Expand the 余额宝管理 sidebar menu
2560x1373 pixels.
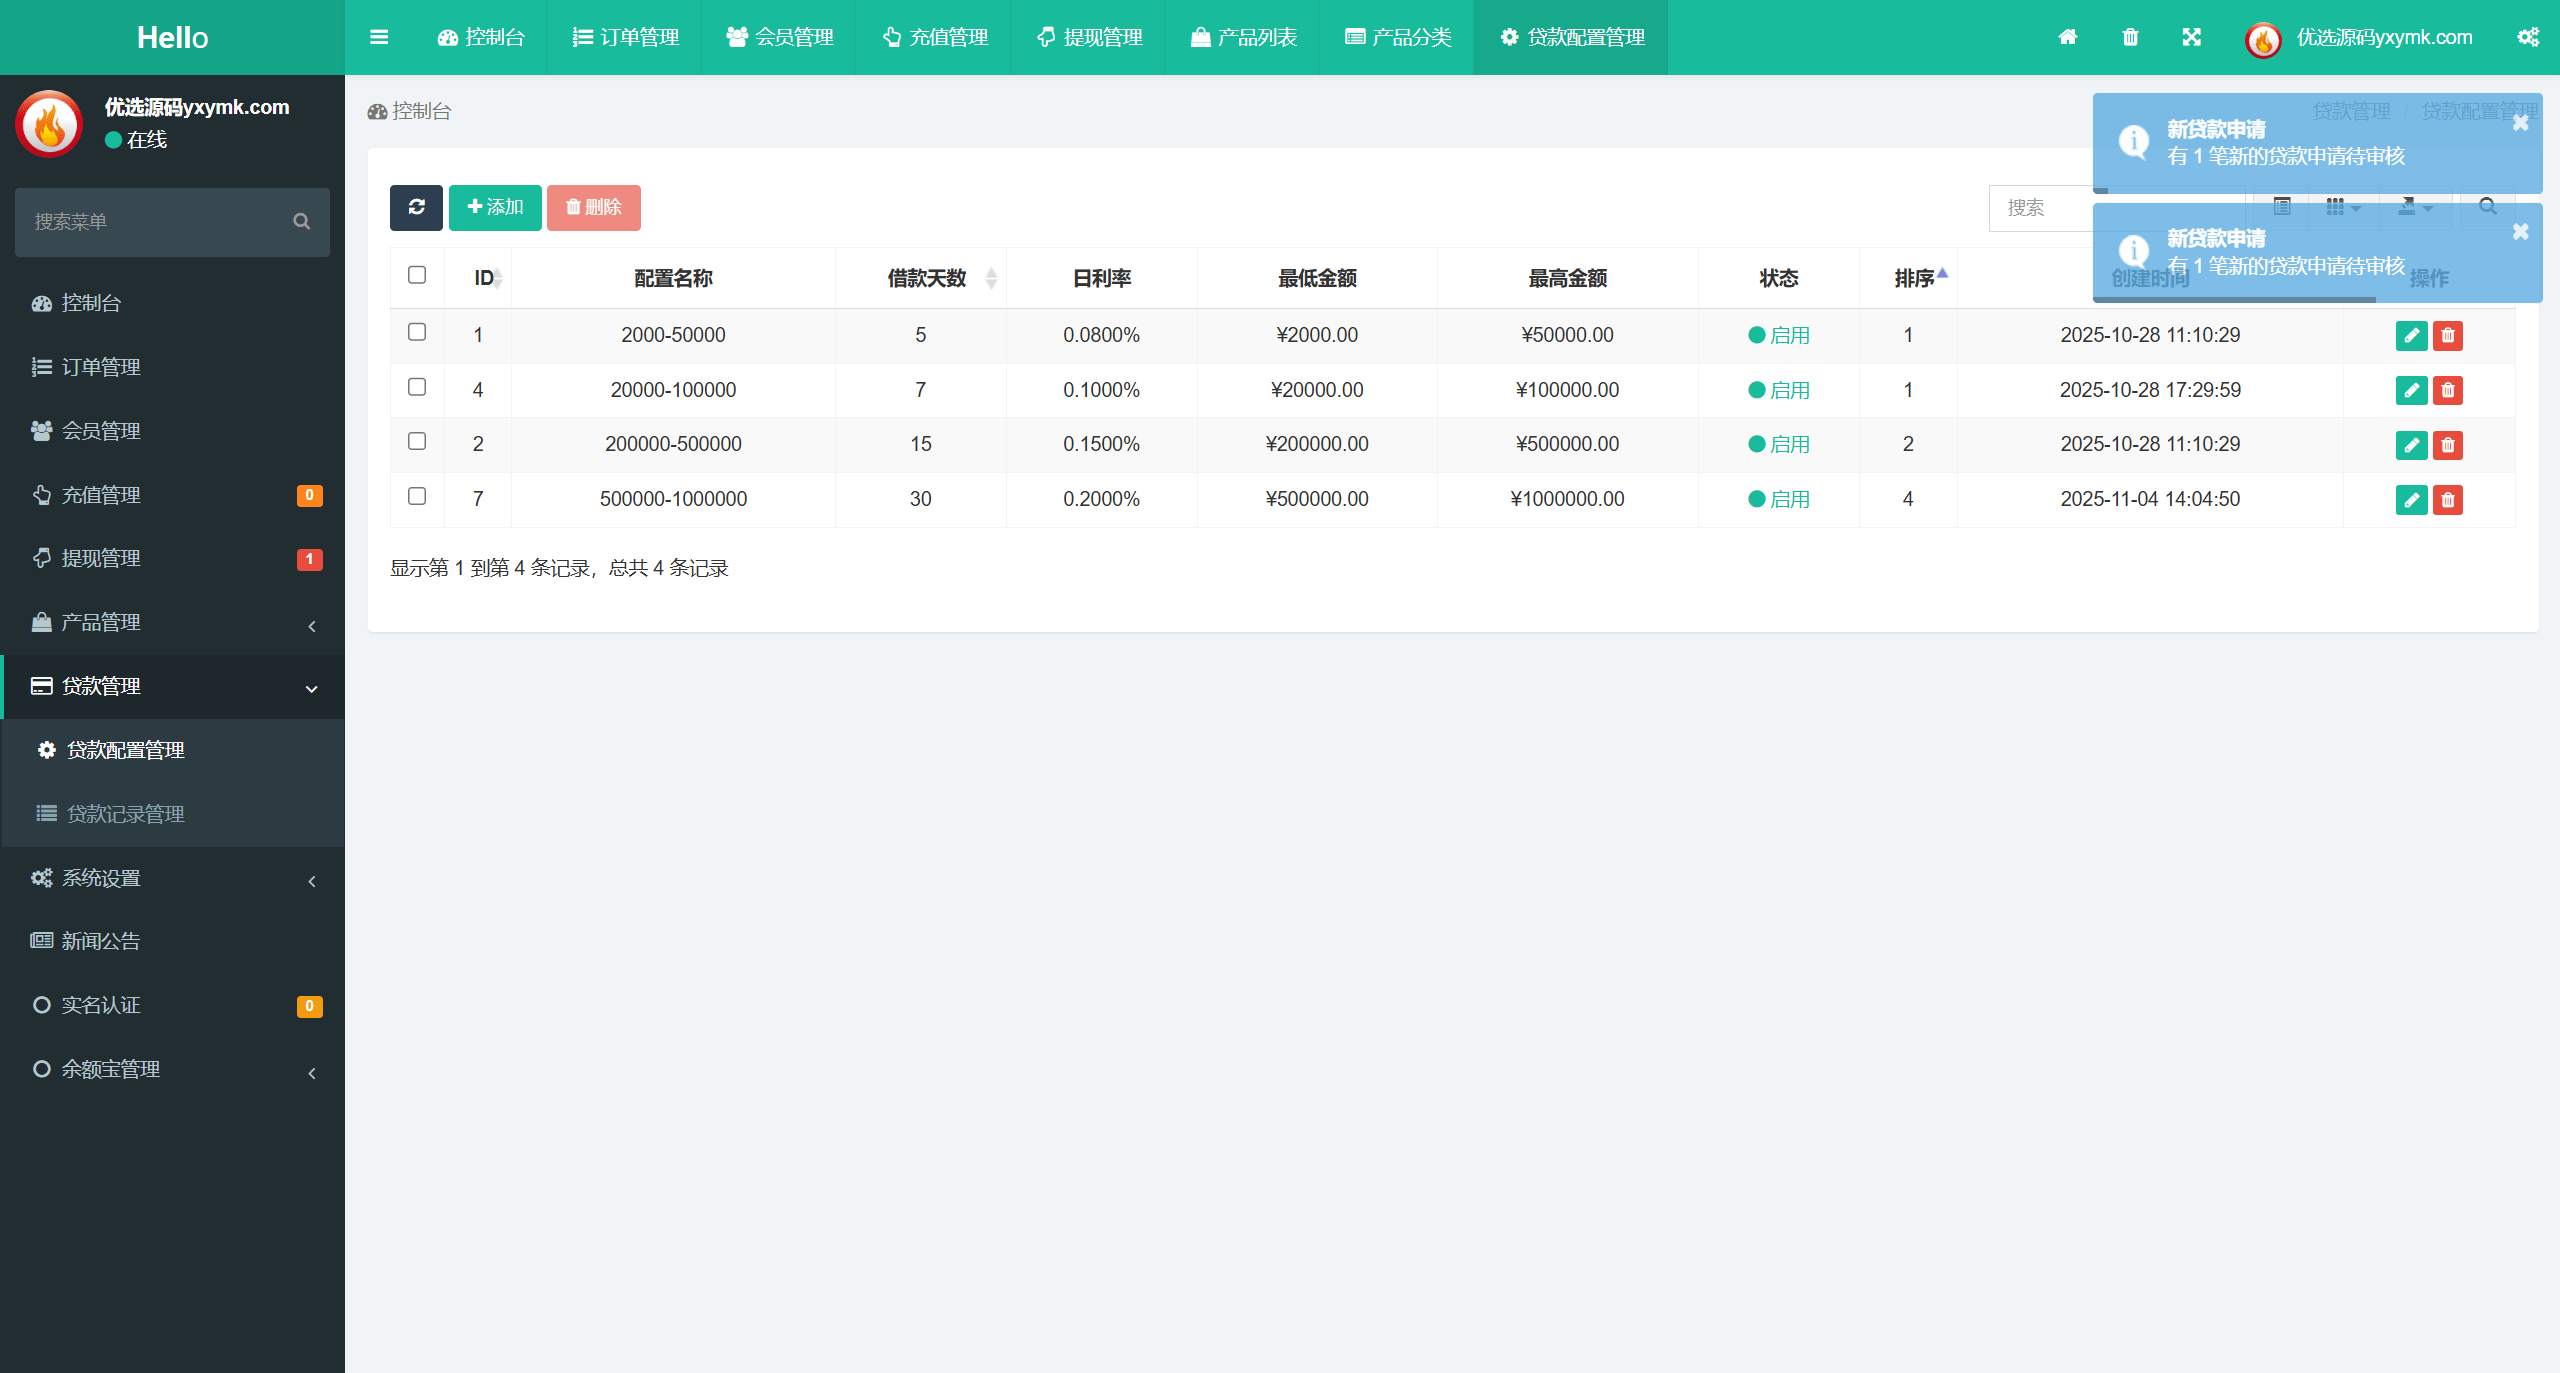click(172, 1070)
